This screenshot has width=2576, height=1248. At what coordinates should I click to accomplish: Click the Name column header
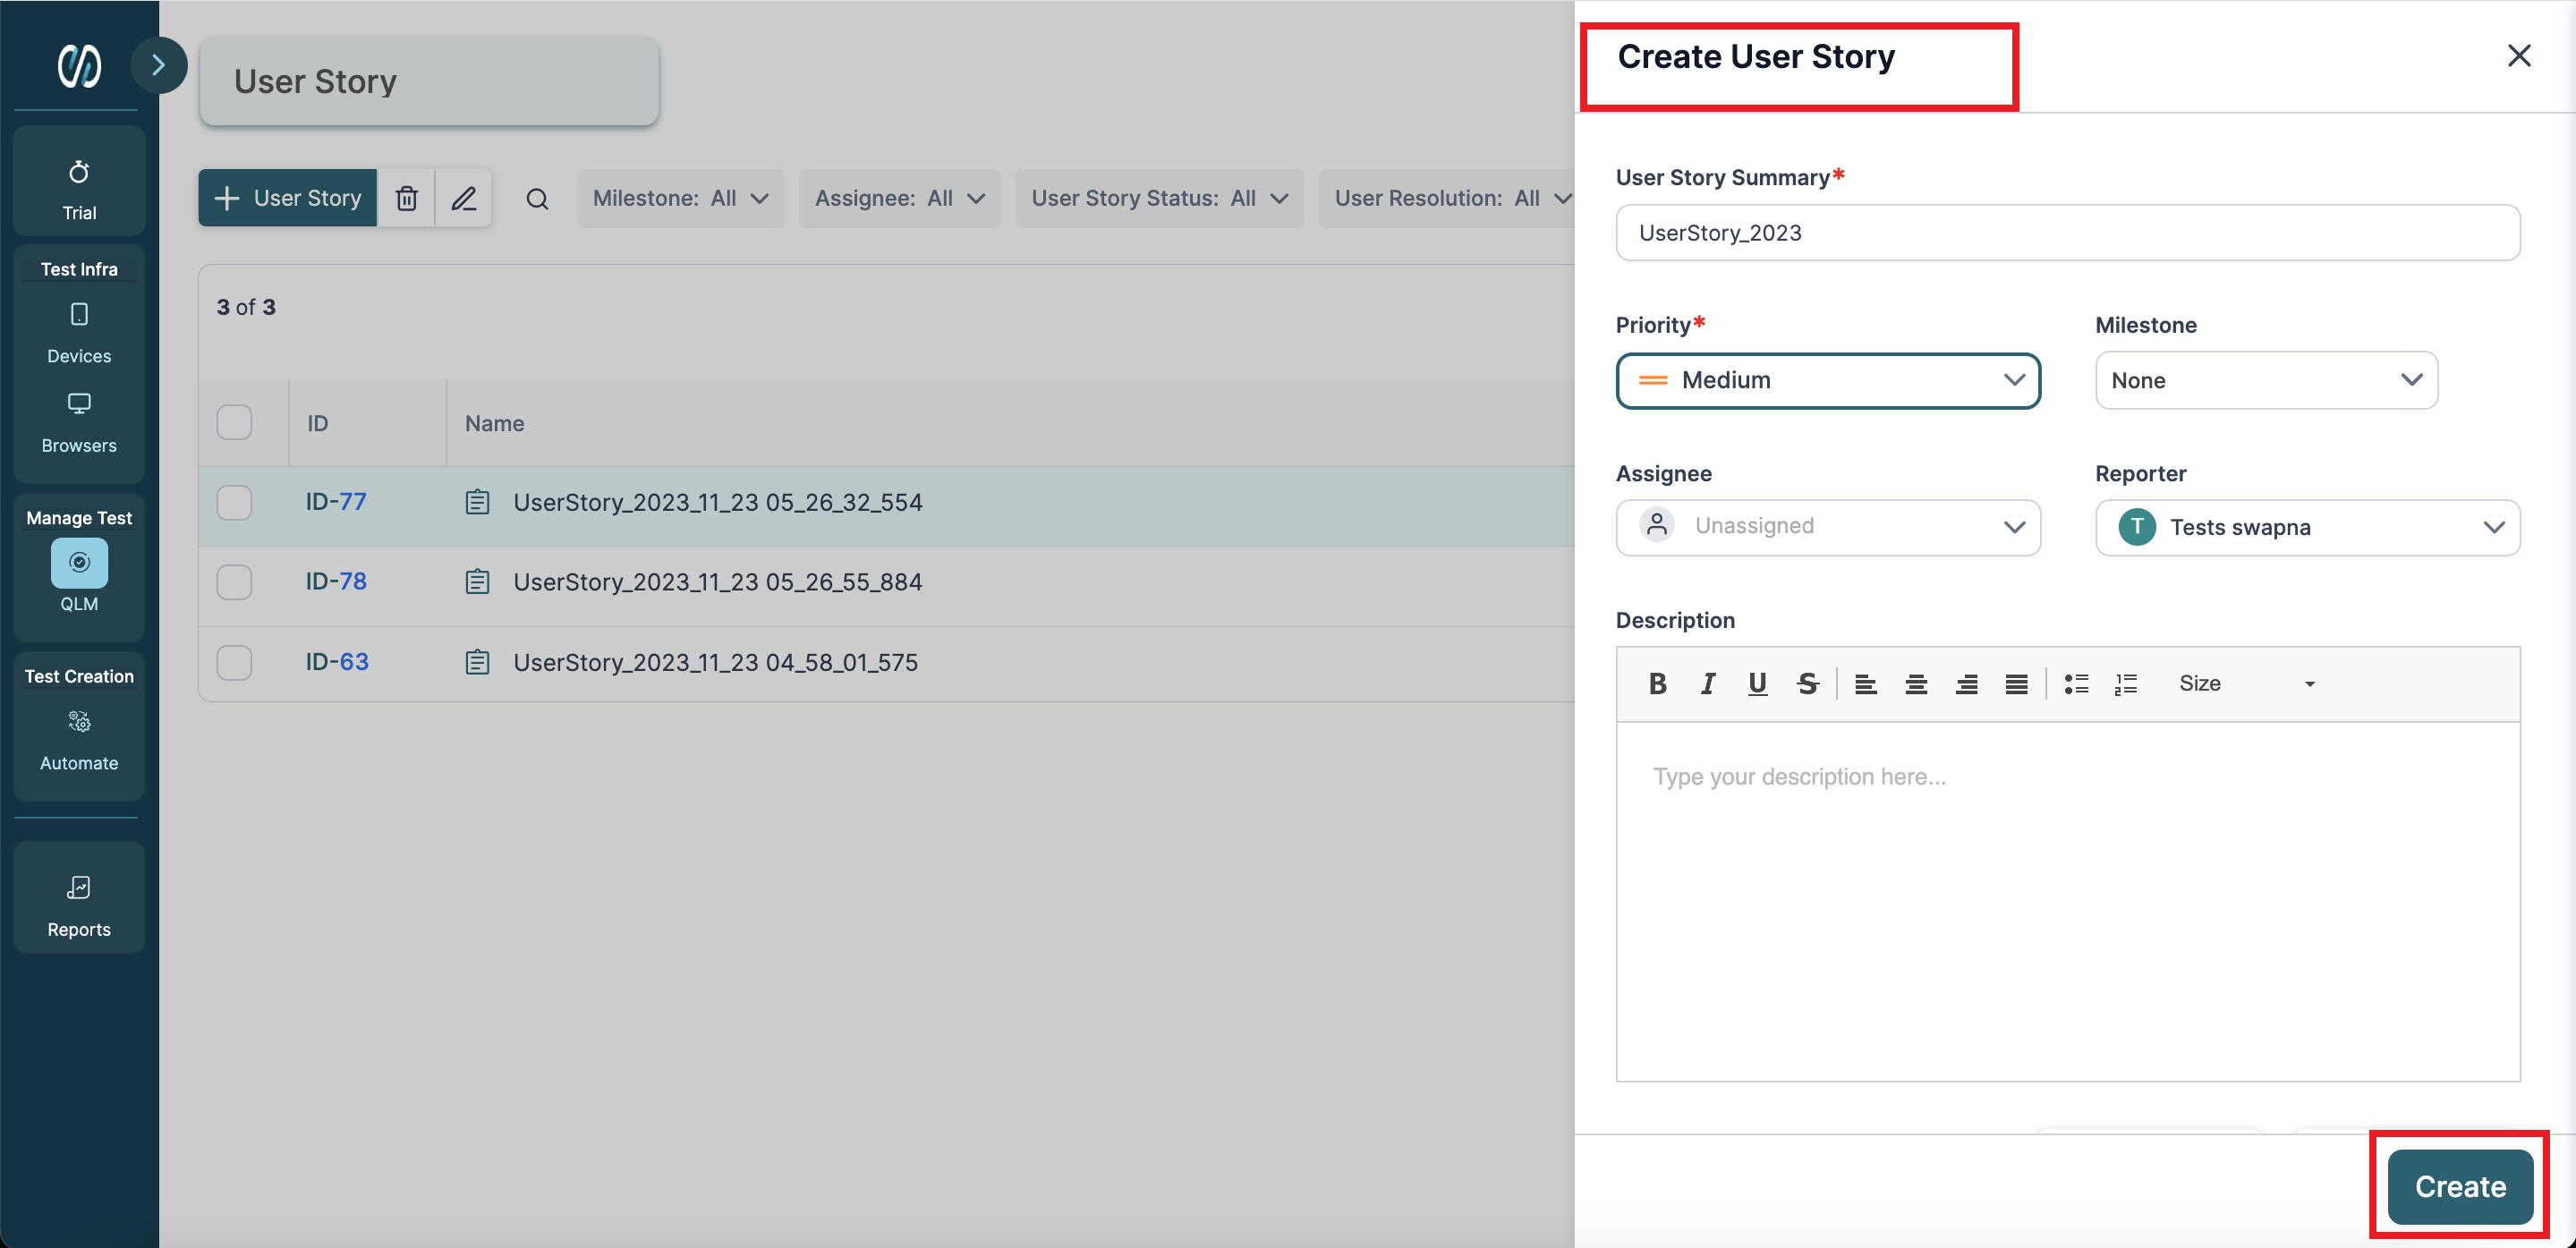494,423
